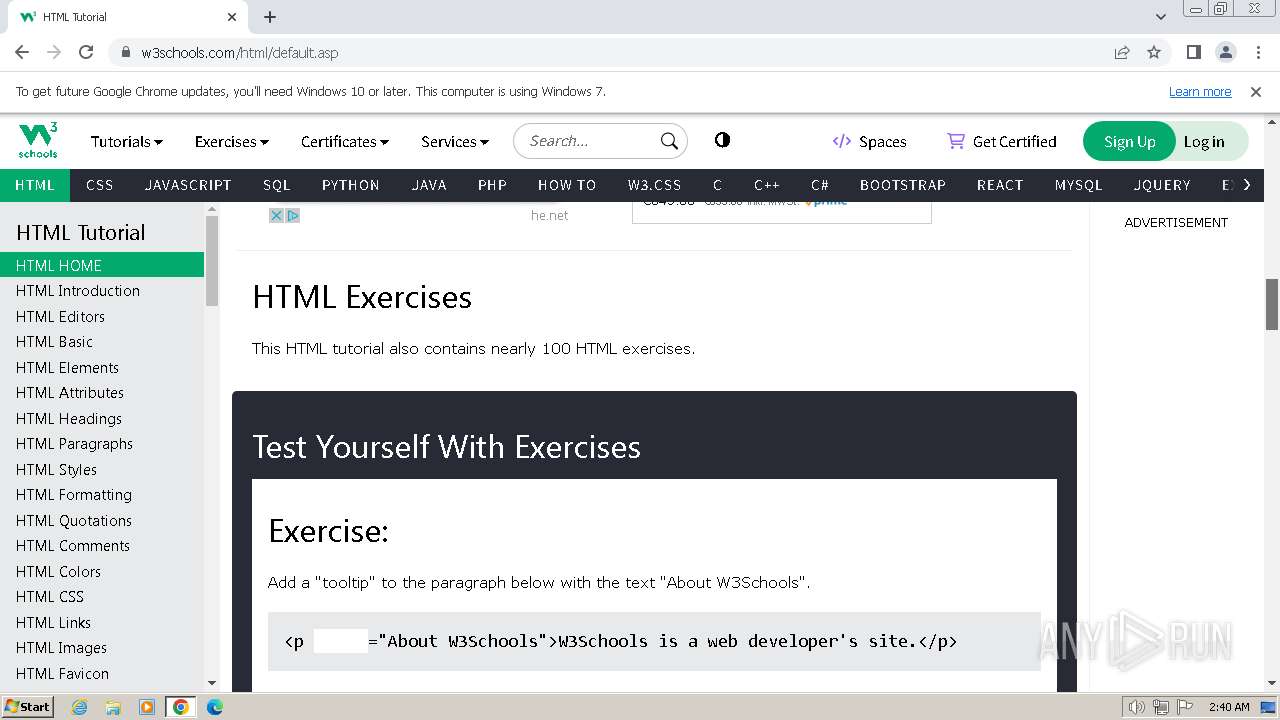Share this page icon in address bar
Viewport: 1280px width, 720px height.
(1122, 52)
